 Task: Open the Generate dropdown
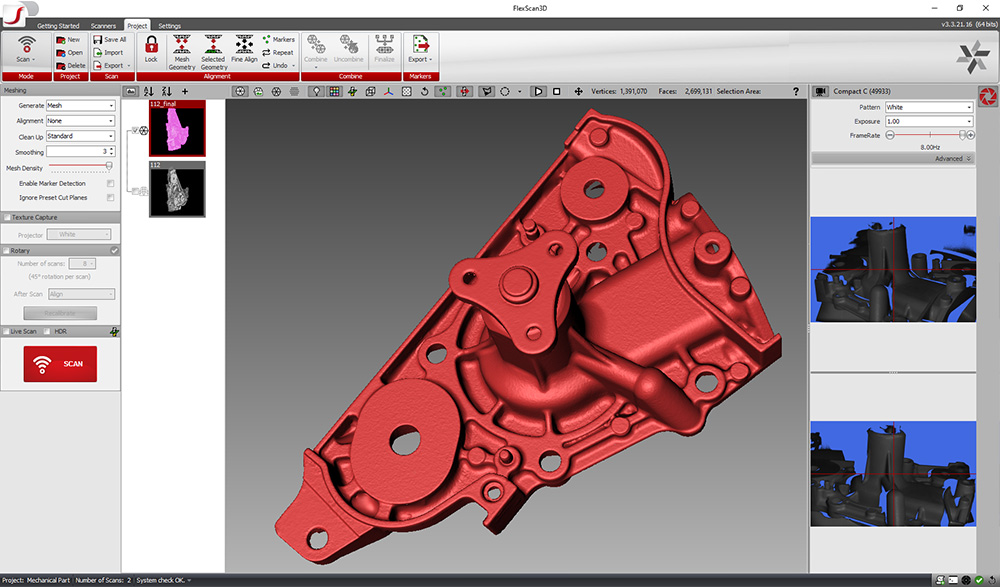pos(81,106)
